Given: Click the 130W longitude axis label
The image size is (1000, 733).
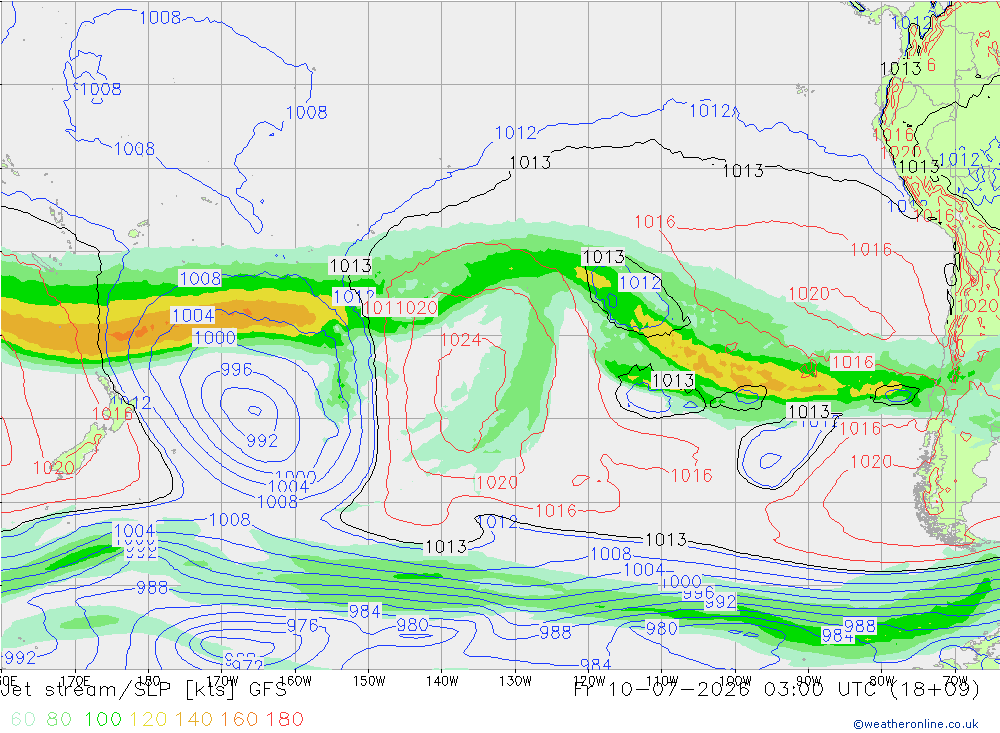Looking at the screenshot, I should [515, 681].
